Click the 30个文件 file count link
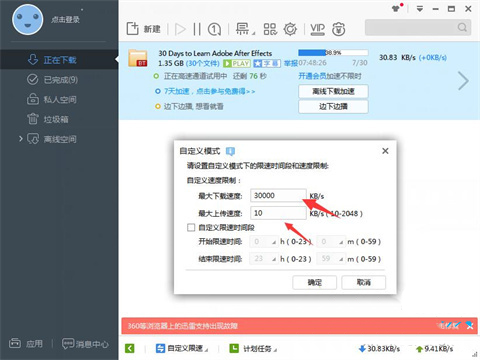This screenshot has width=480, height=360. click(x=203, y=63)
